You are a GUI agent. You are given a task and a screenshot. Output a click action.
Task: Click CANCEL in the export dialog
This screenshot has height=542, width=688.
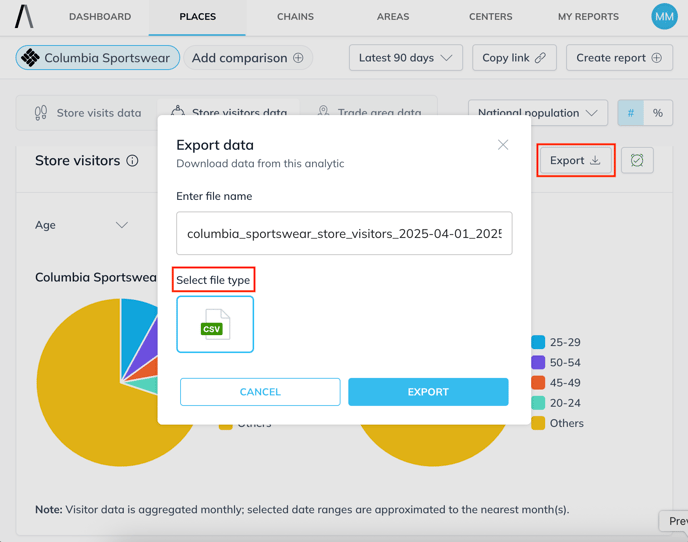click(260, 392)
